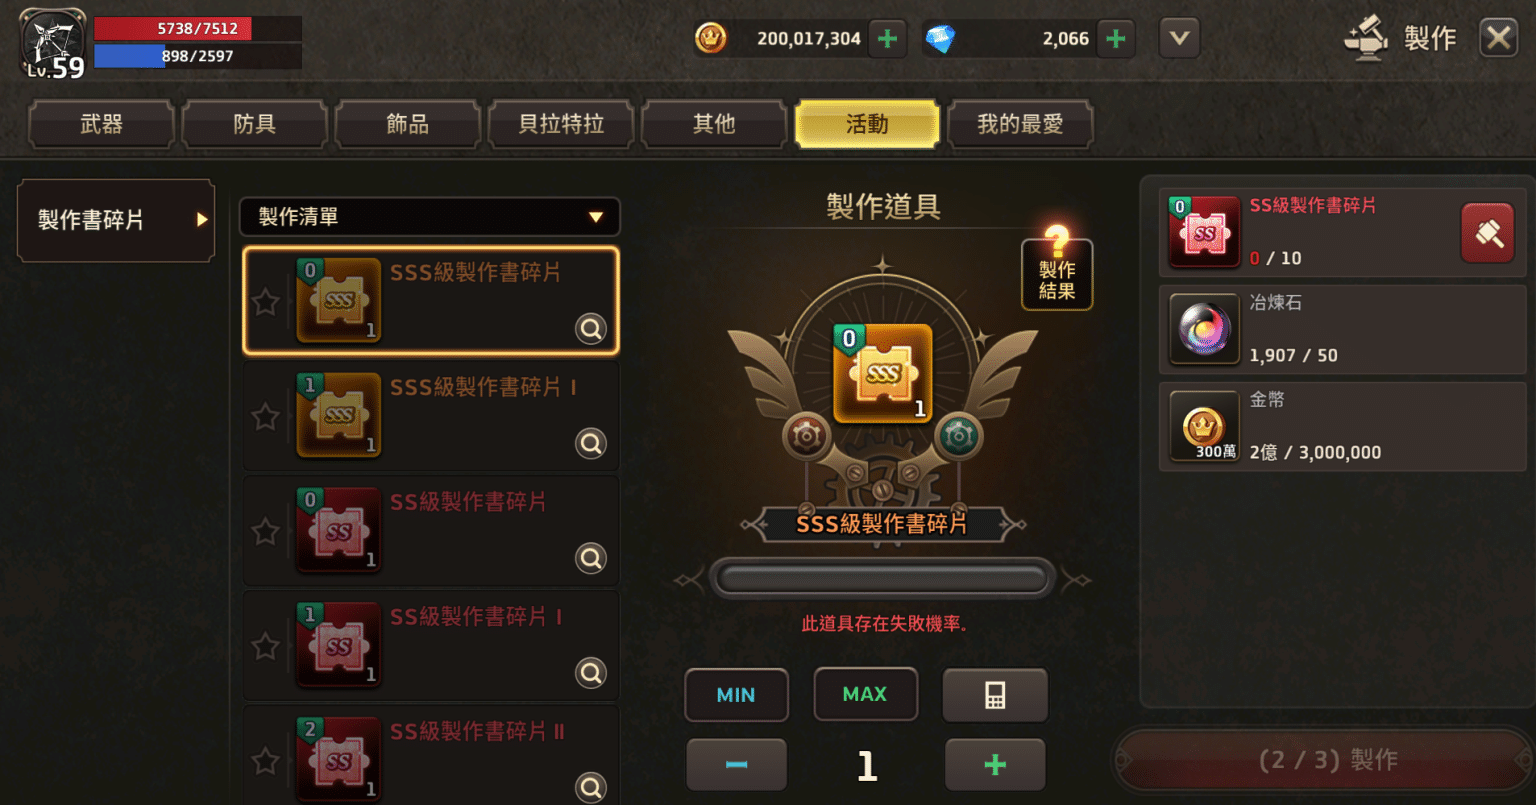1536x805 pixels.
Task: Open the 我的最愛 tab
Action: [x=1020, y=124]
